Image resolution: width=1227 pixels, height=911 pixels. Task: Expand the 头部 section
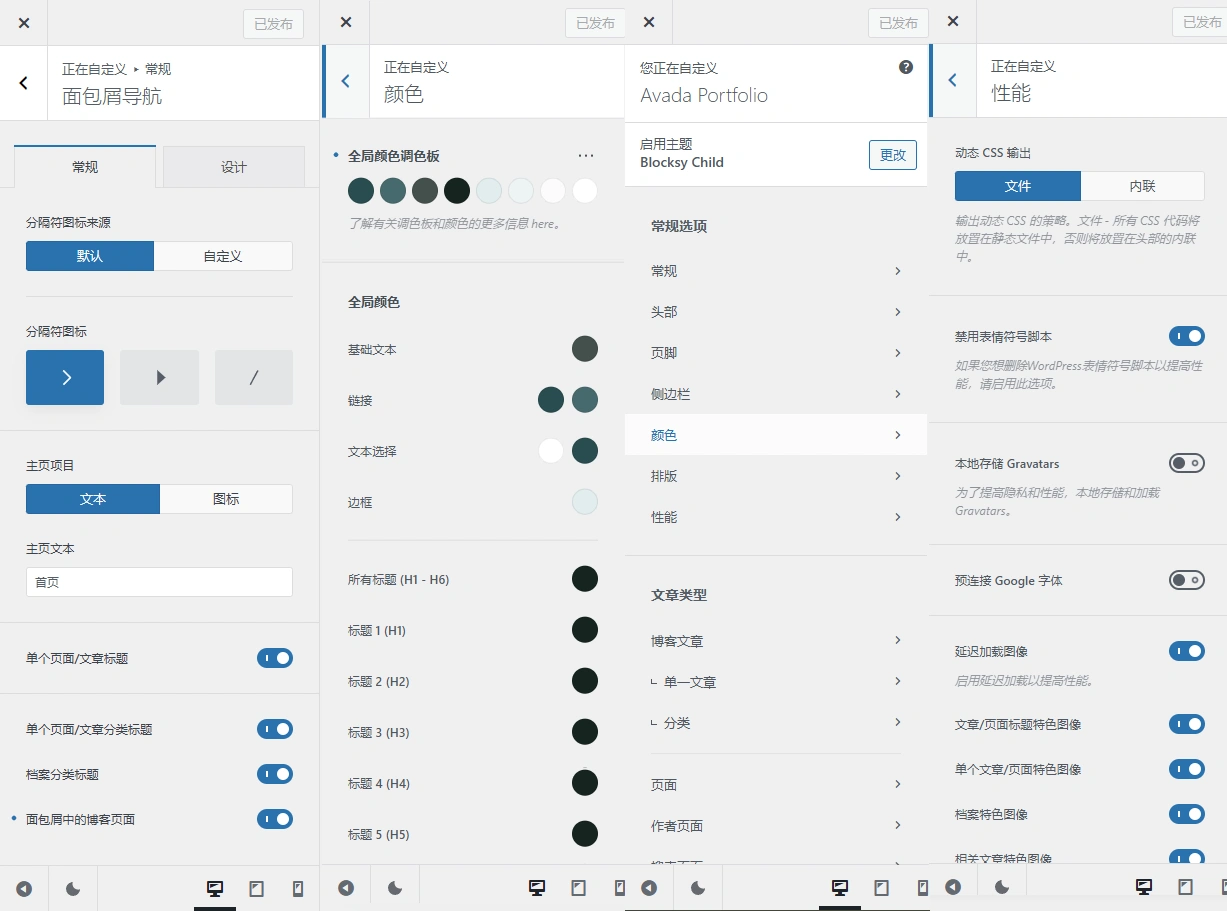tap(776, 311)
